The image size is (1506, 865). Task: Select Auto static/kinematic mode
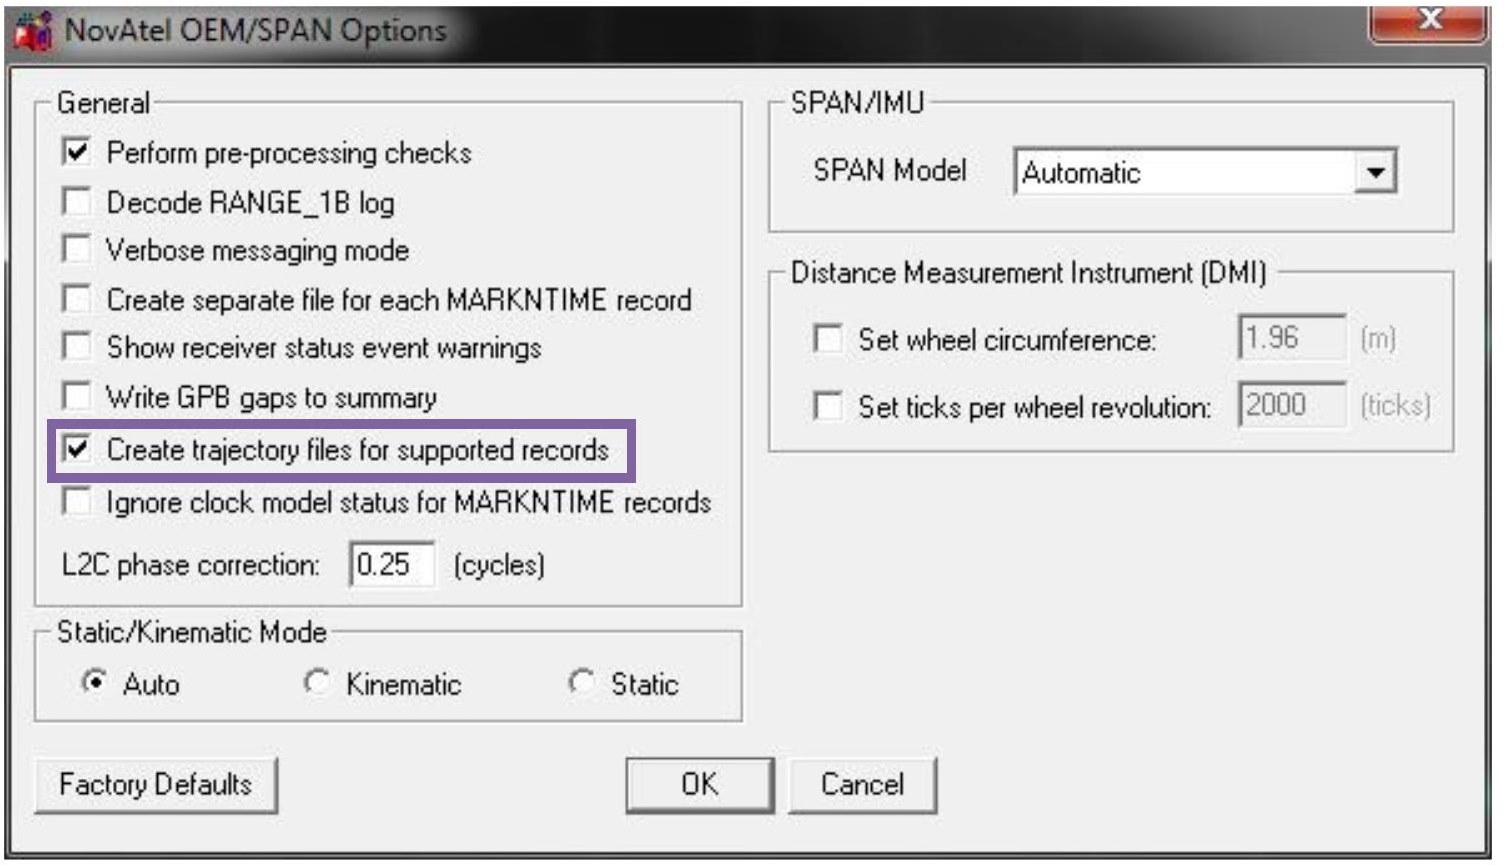tap(94, 682)
